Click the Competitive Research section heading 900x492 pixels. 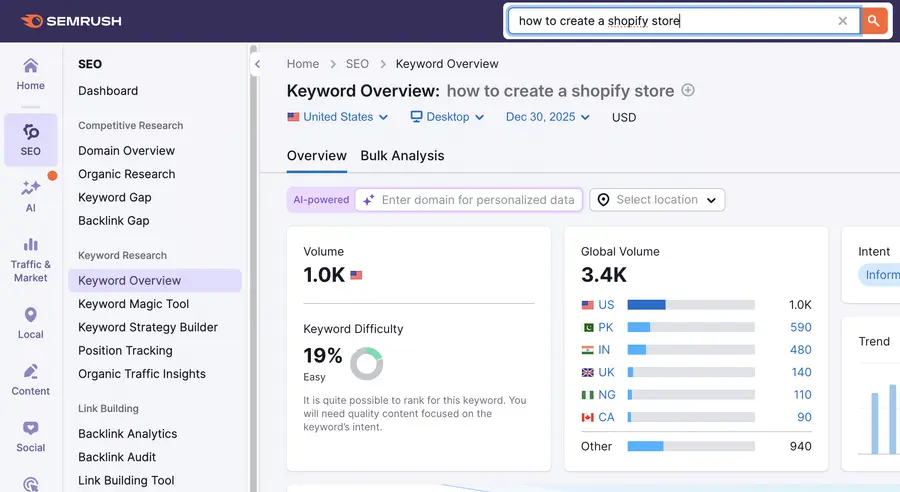tap(130, 126)
